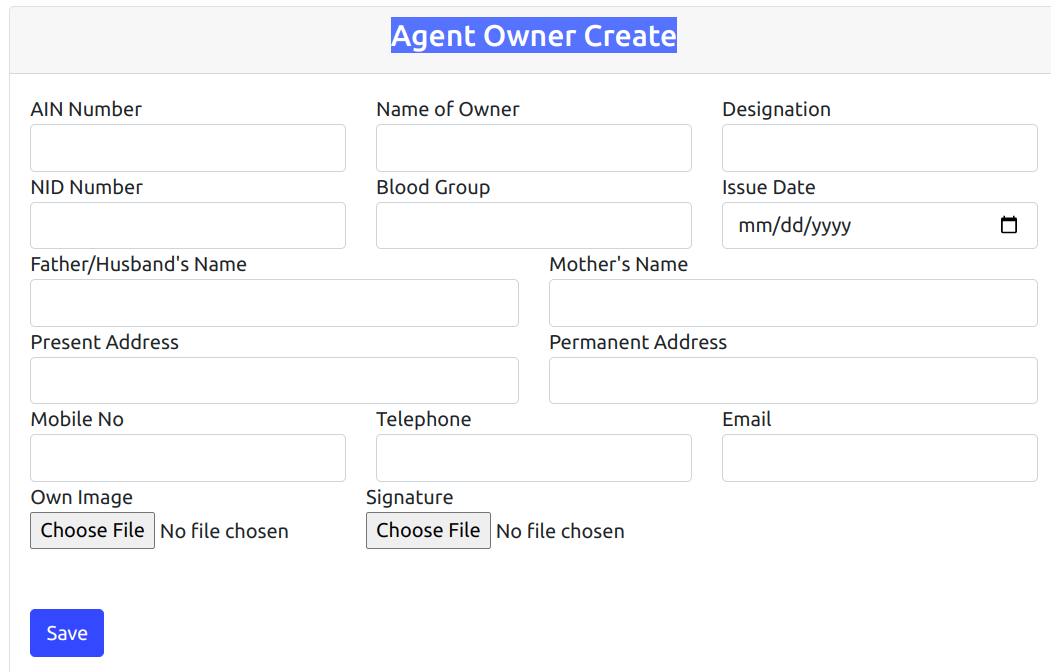
Task: Choose a file for Own Image
Action: click(92, 531)
